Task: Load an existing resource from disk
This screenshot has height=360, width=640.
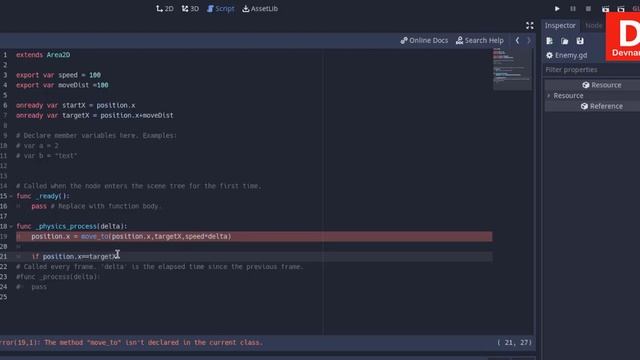Action: click(x=564, y=41)
